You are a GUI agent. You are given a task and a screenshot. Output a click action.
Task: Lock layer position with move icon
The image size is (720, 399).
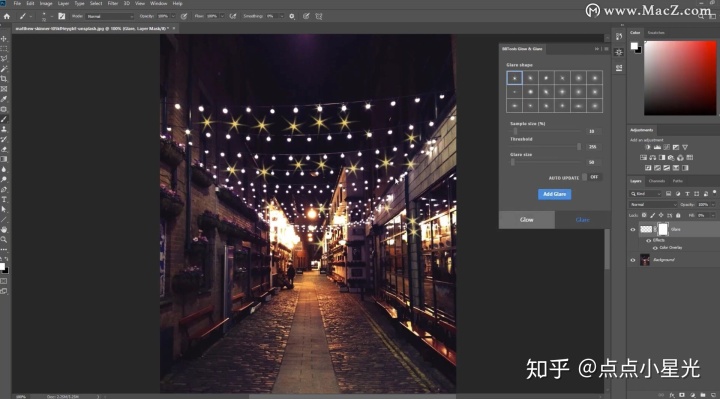[661, 215]
